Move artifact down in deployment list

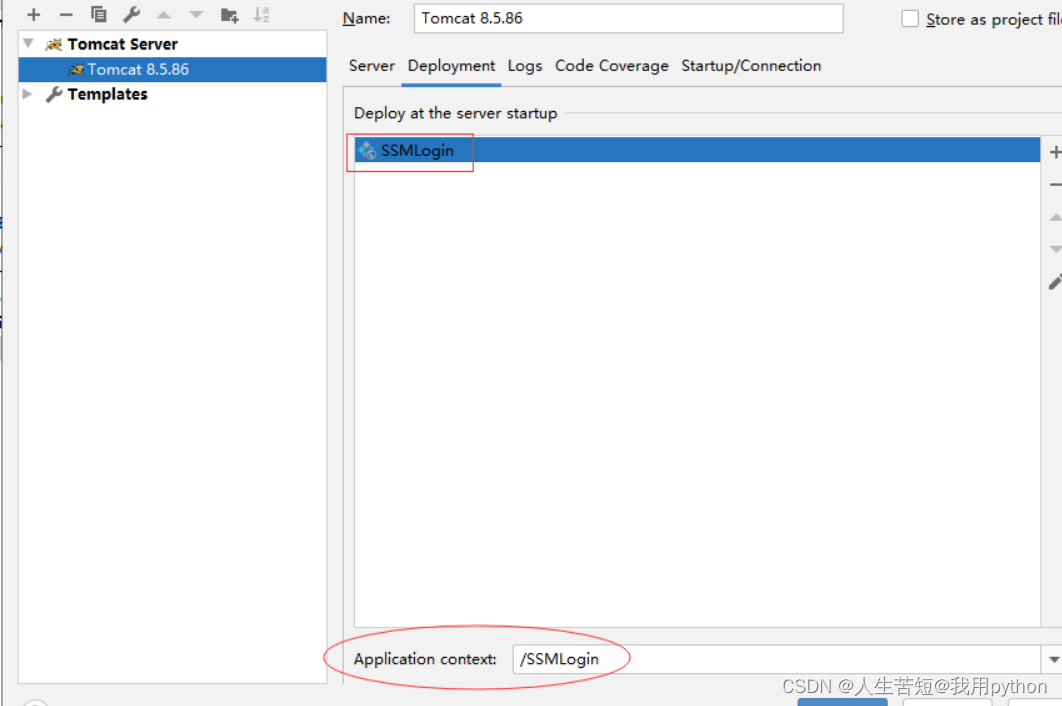point(1055,249)
